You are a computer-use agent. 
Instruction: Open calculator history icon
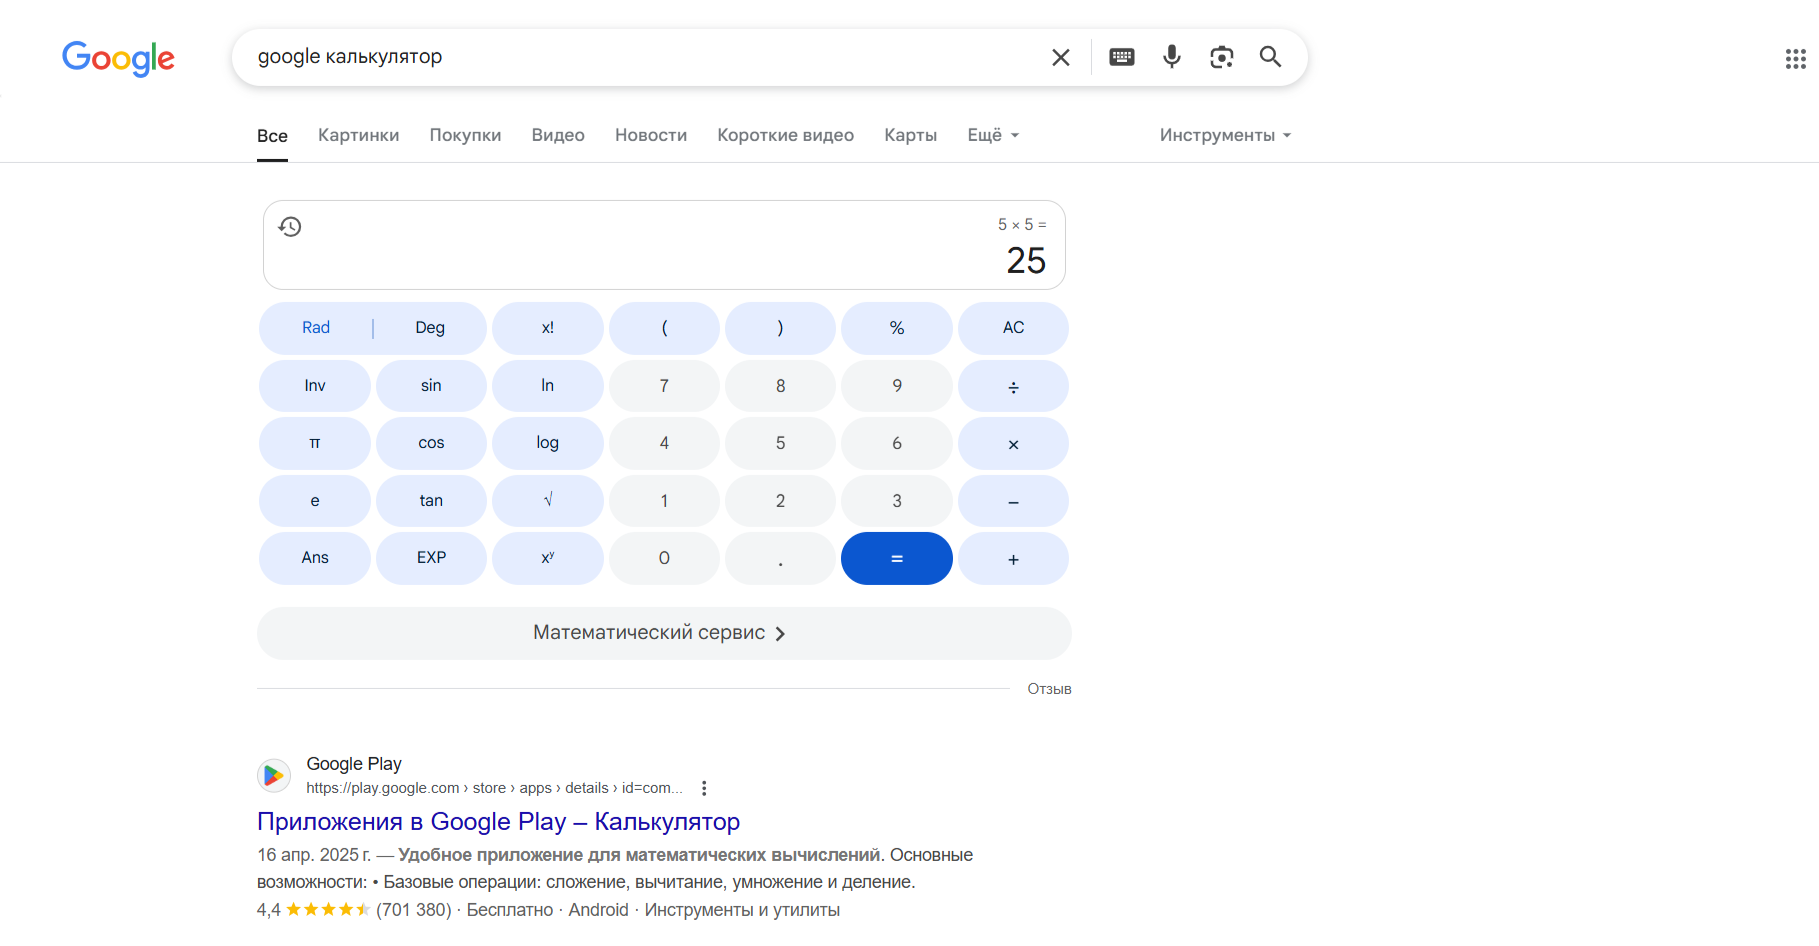pos(290,227)
